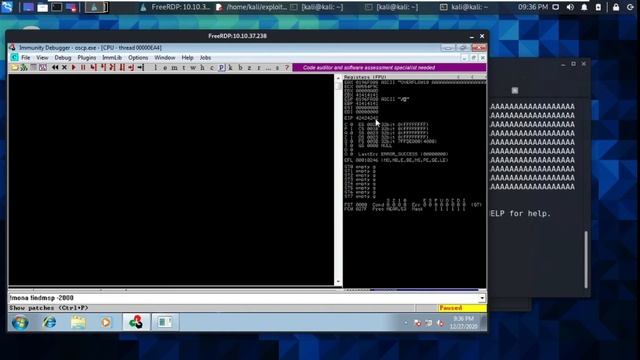Click the Close program X toolbar icon
The width and height of the screenshot is (640, 360).
pos(64,67)
